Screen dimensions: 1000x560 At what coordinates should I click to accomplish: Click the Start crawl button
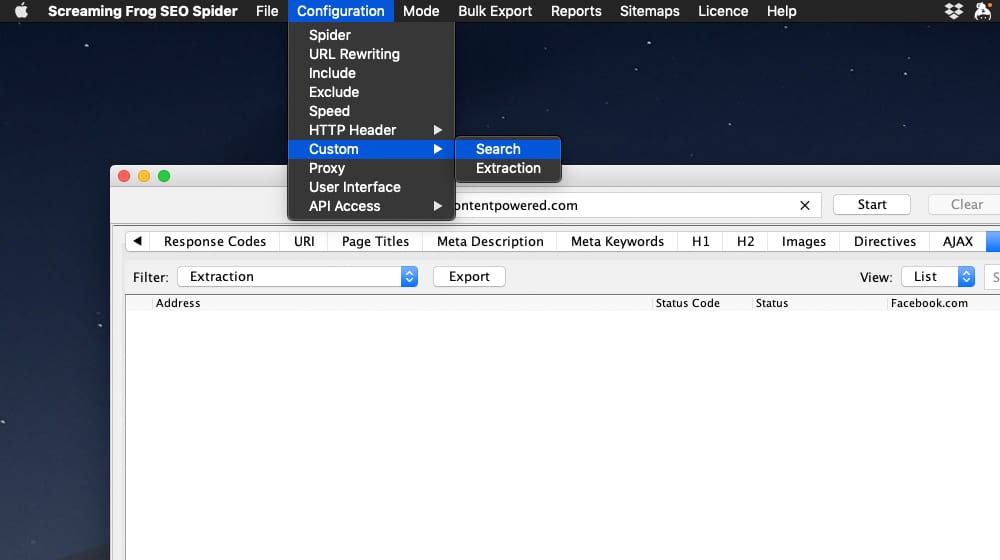click(872, 205)
